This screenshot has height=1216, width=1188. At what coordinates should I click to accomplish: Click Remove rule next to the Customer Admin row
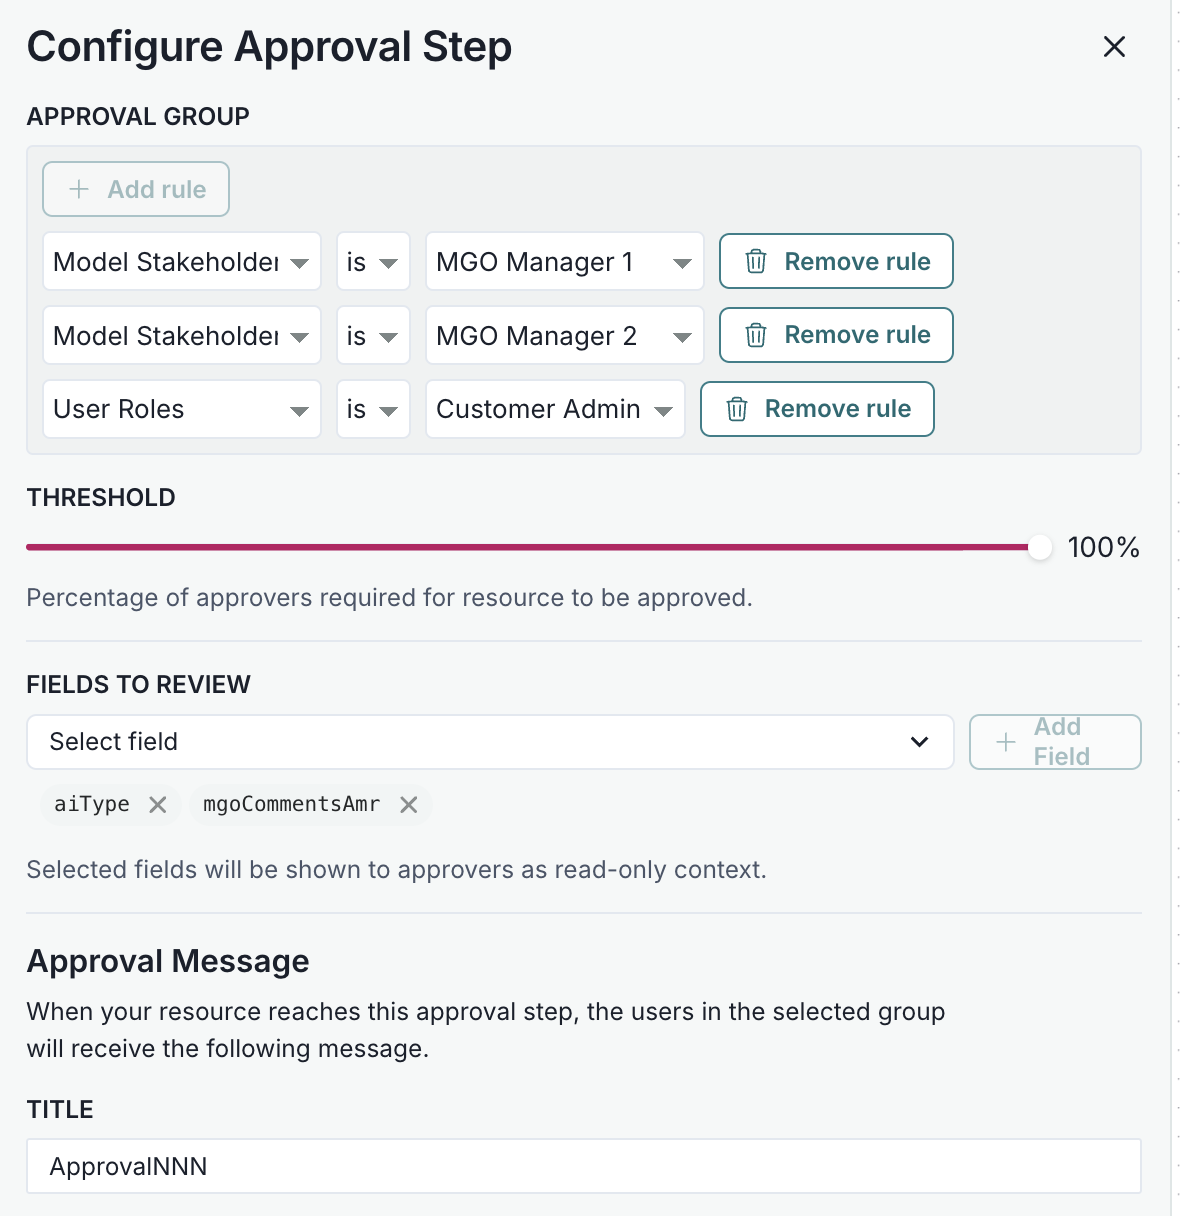click(x=817, y=409)
